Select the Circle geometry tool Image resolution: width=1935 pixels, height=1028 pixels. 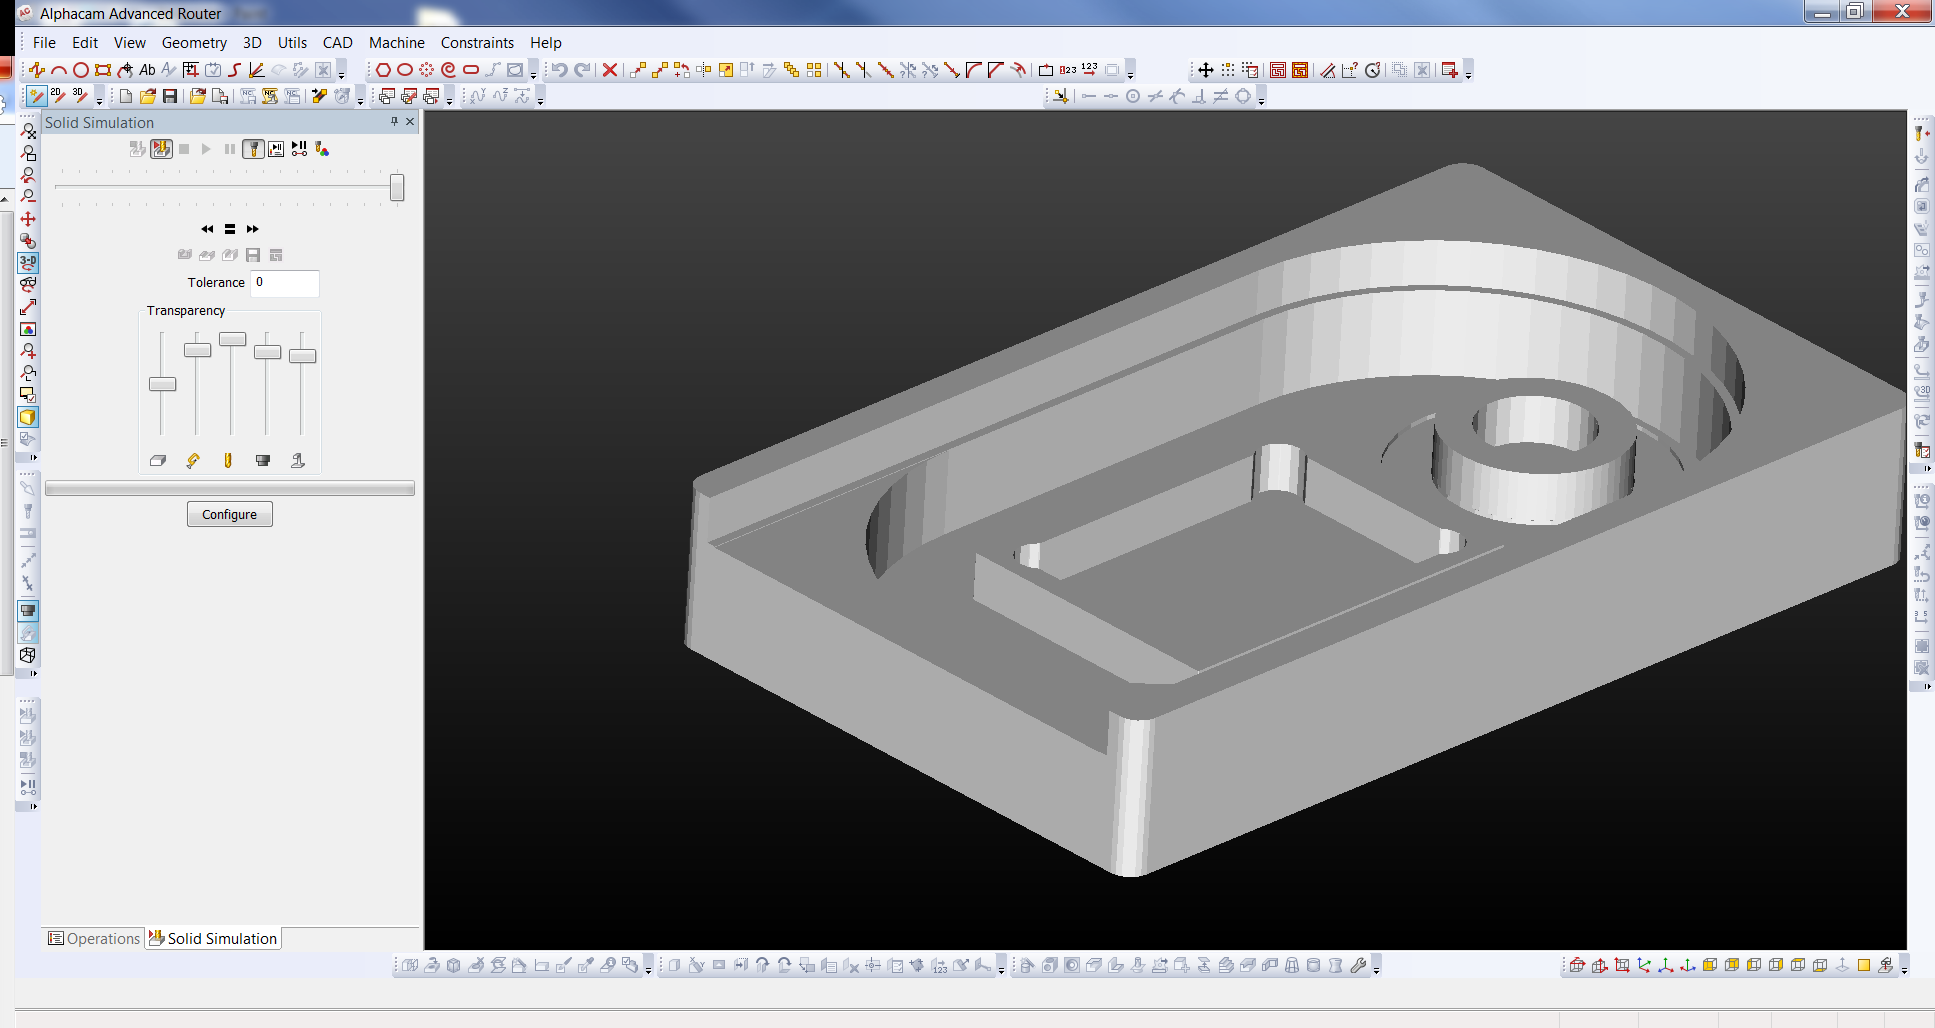point(81,70)
